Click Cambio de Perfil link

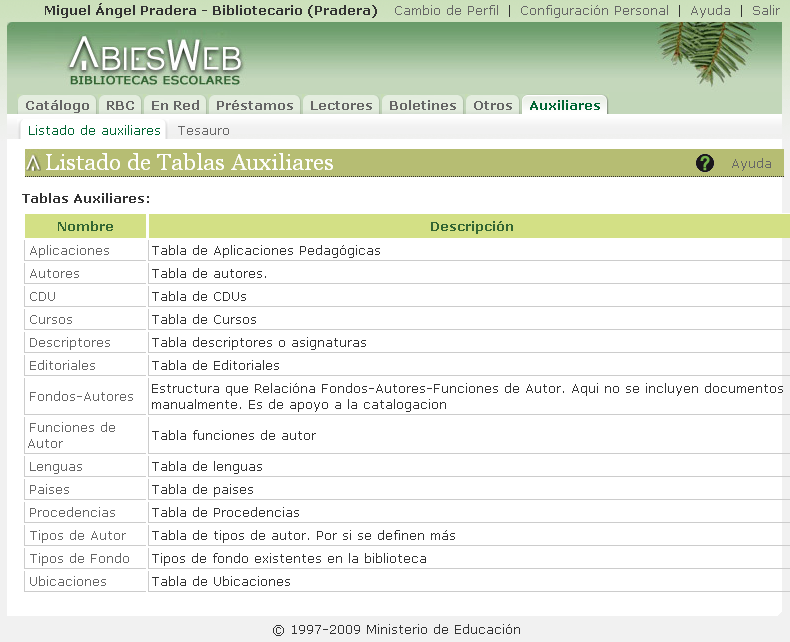[446, 11]
